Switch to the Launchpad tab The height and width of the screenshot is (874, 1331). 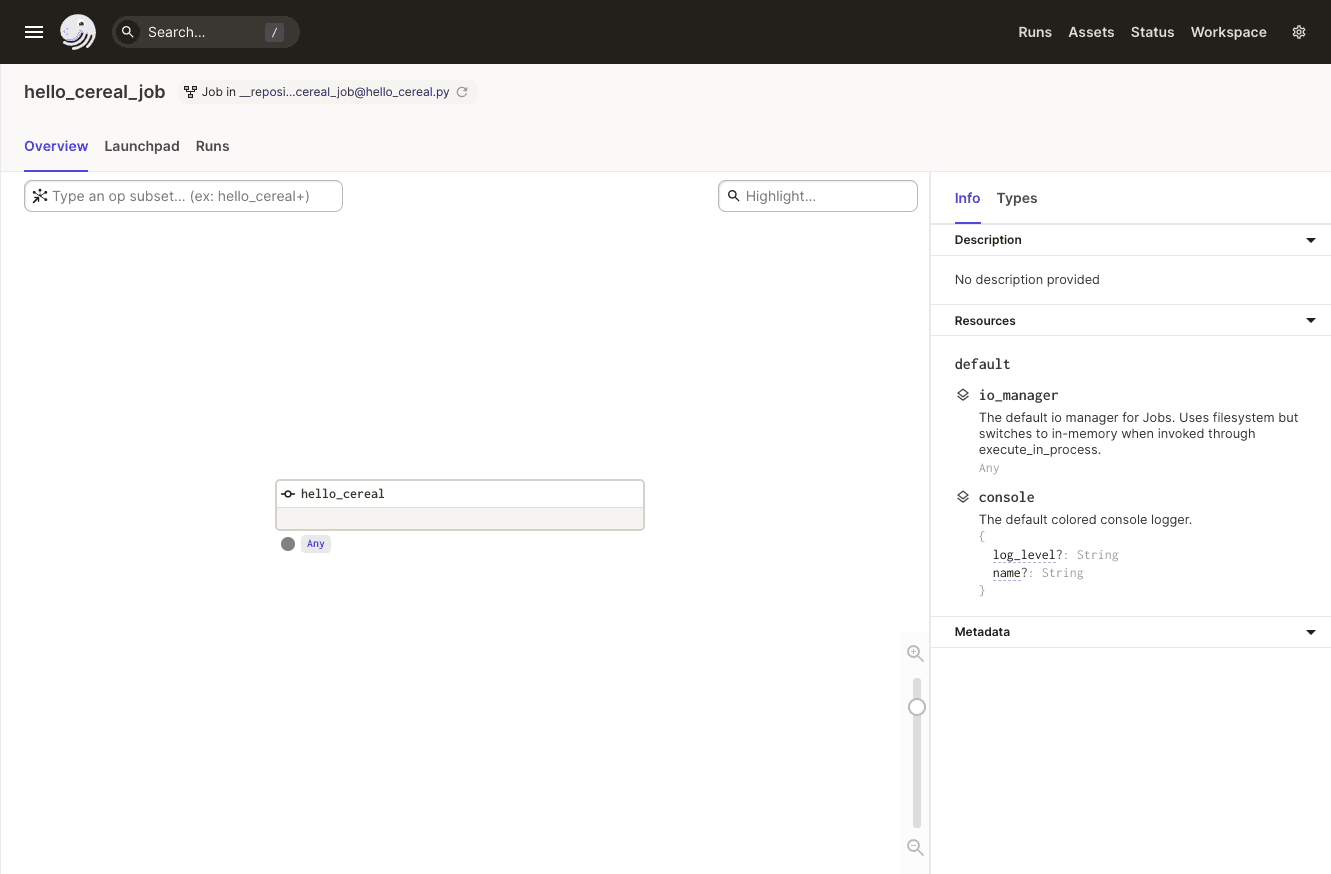142,146
